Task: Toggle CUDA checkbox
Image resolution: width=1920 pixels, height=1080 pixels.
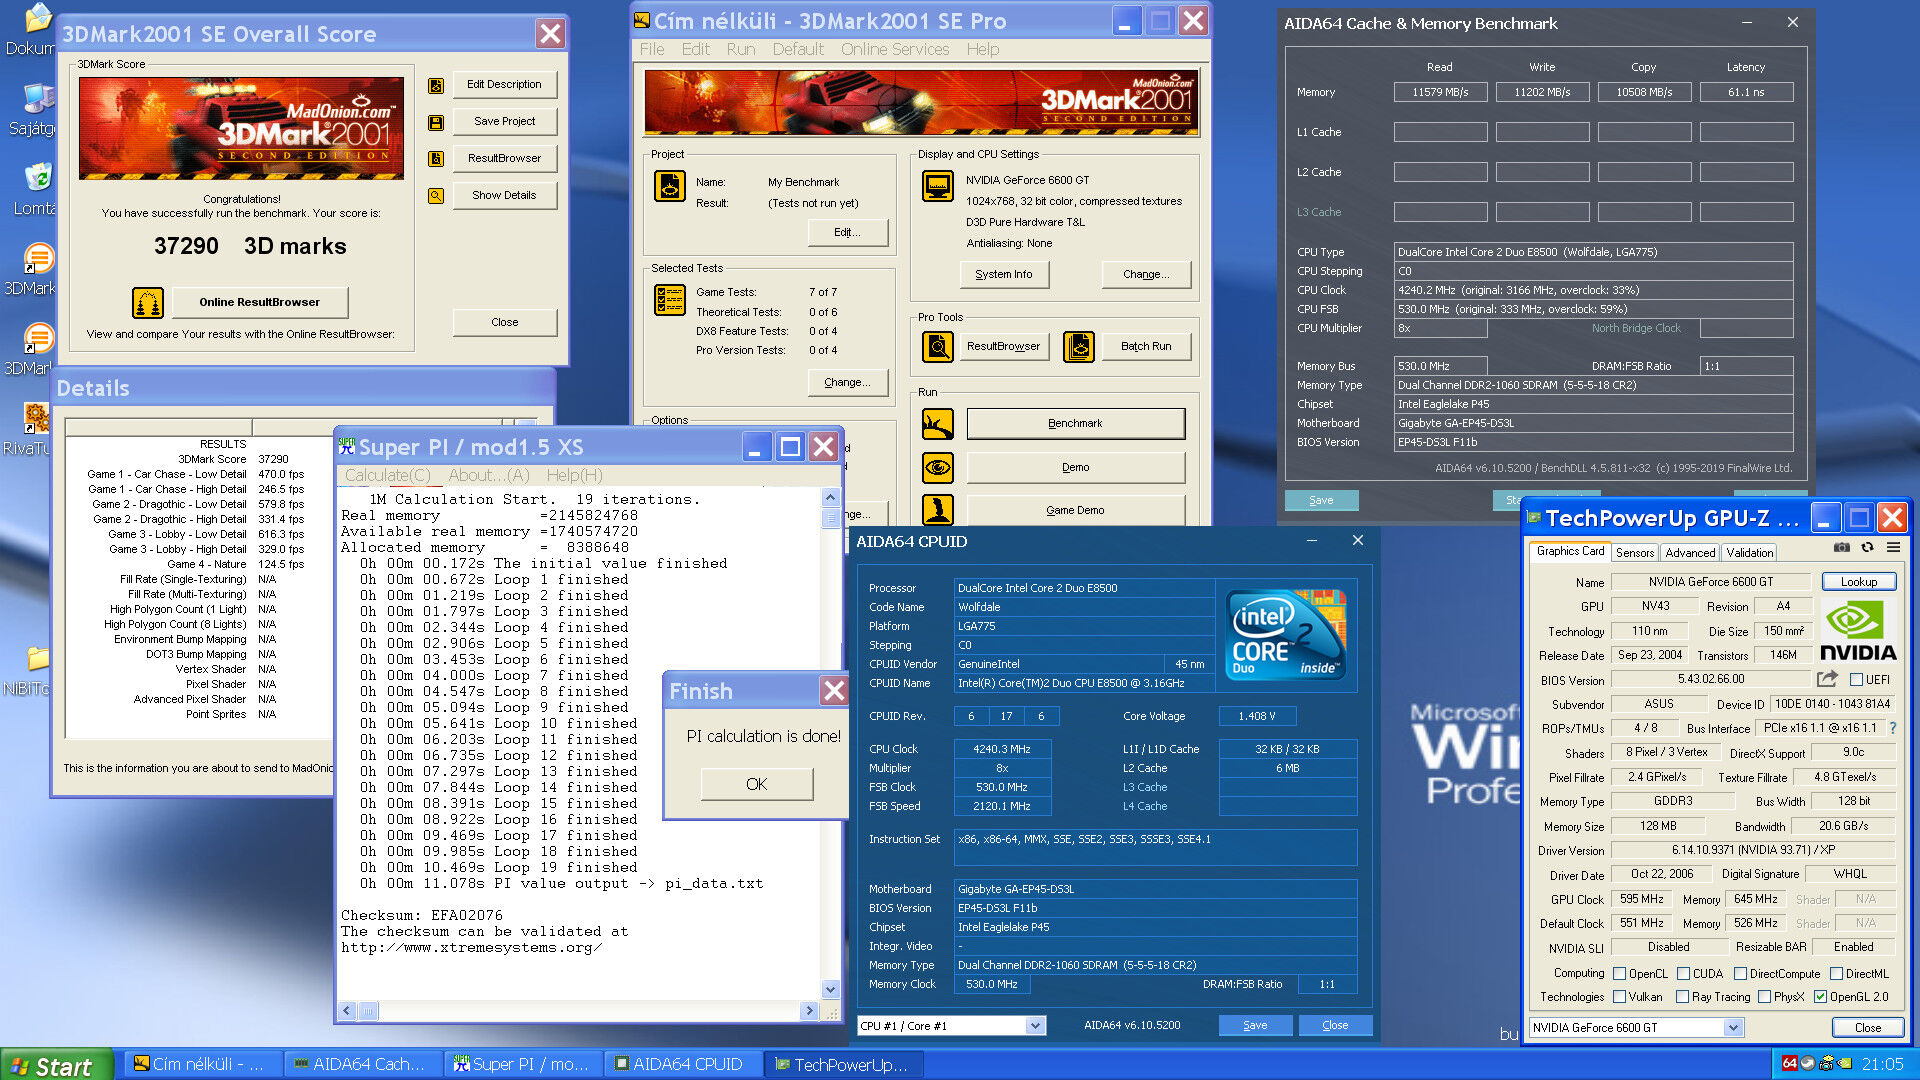Action: pyautogui.click(x=1683, y=974)
